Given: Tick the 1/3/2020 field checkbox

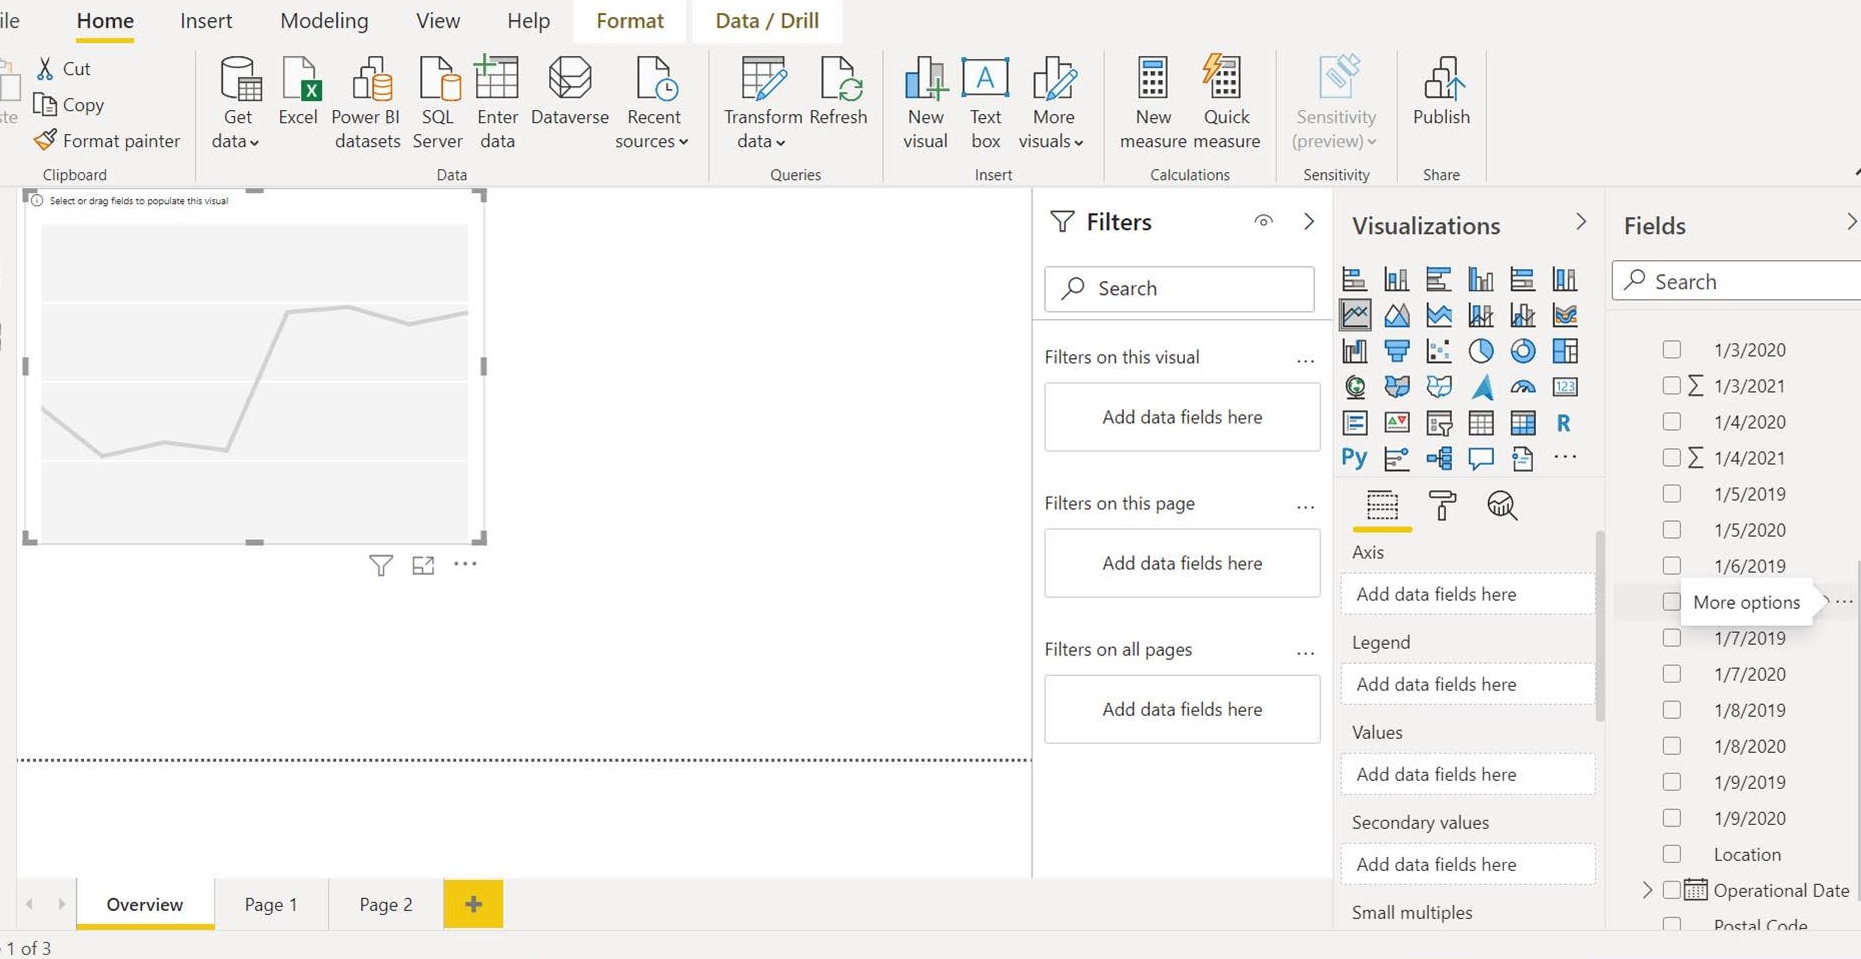Looking at the screenshot, I should pyautogui.click(x=1671, y=349).
